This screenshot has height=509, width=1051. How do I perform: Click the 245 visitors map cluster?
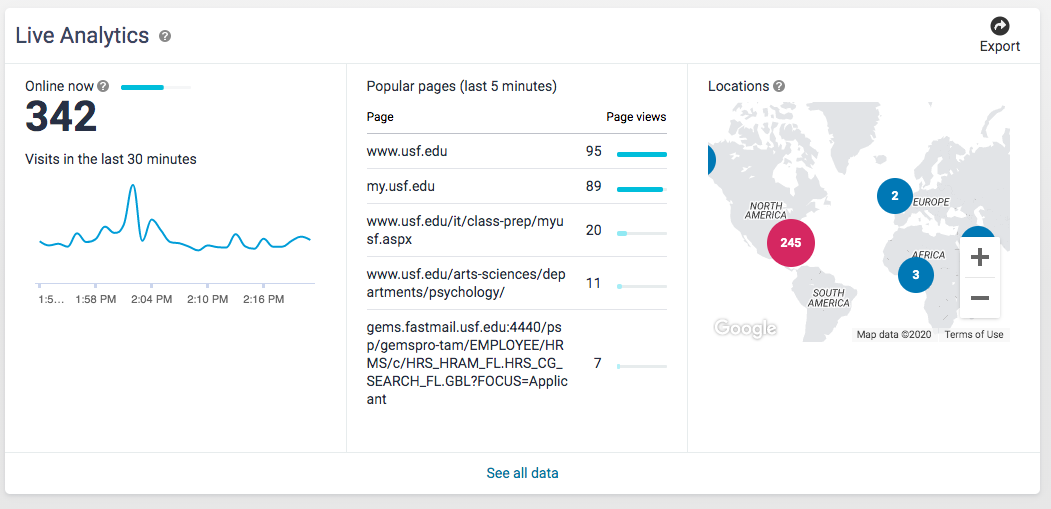791,243
